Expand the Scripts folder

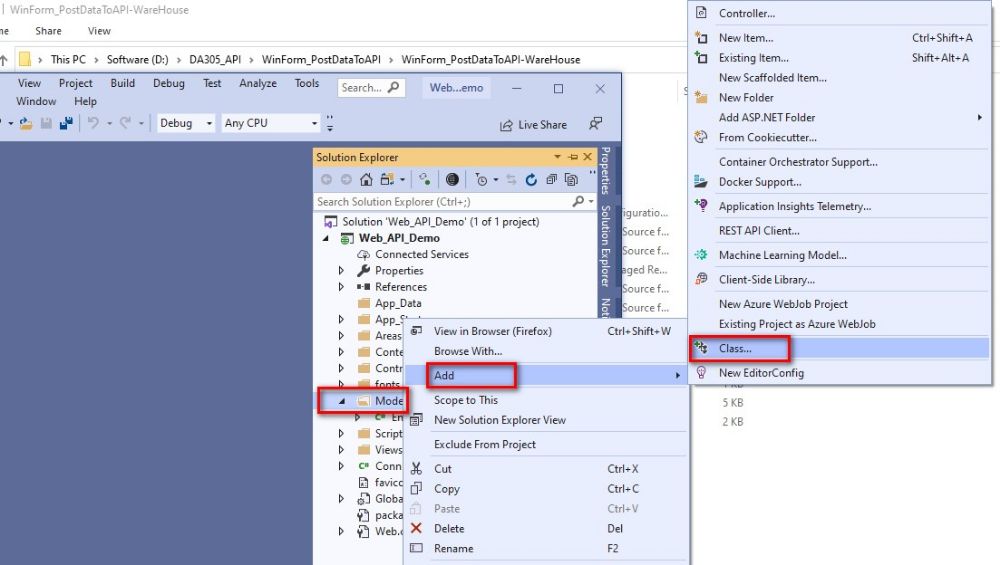pyautogui.click(x=341, y=434)
